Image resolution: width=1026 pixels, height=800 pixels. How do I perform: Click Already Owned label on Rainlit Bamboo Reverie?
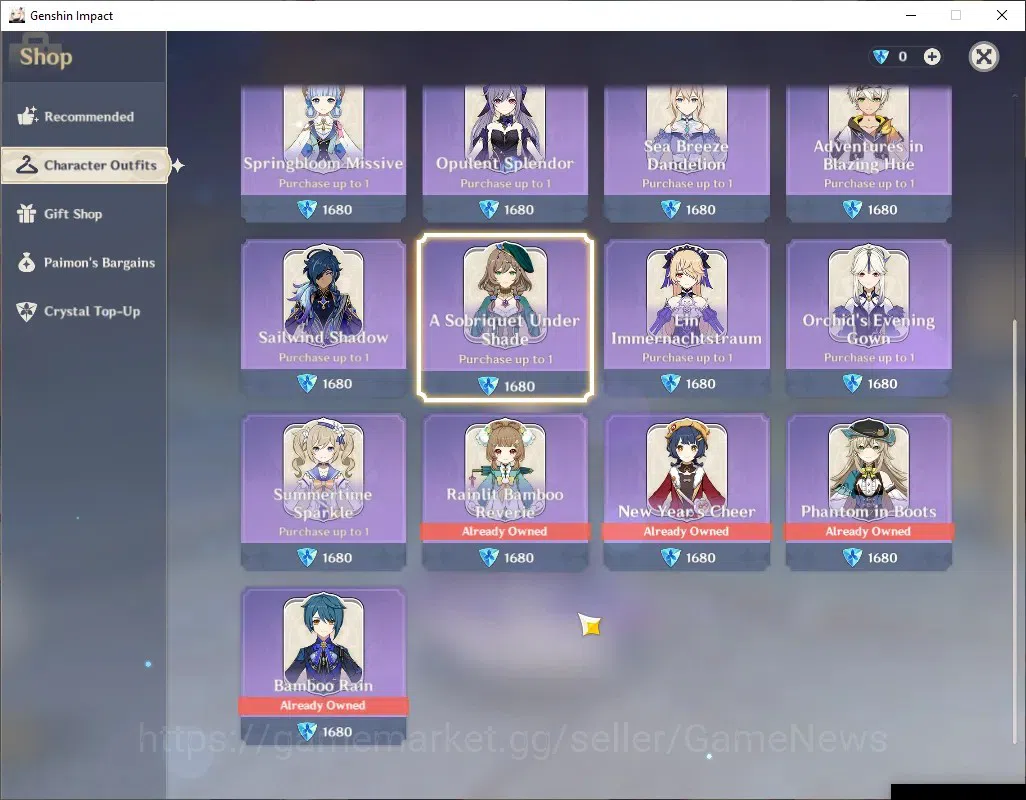[x=504, y=531]
